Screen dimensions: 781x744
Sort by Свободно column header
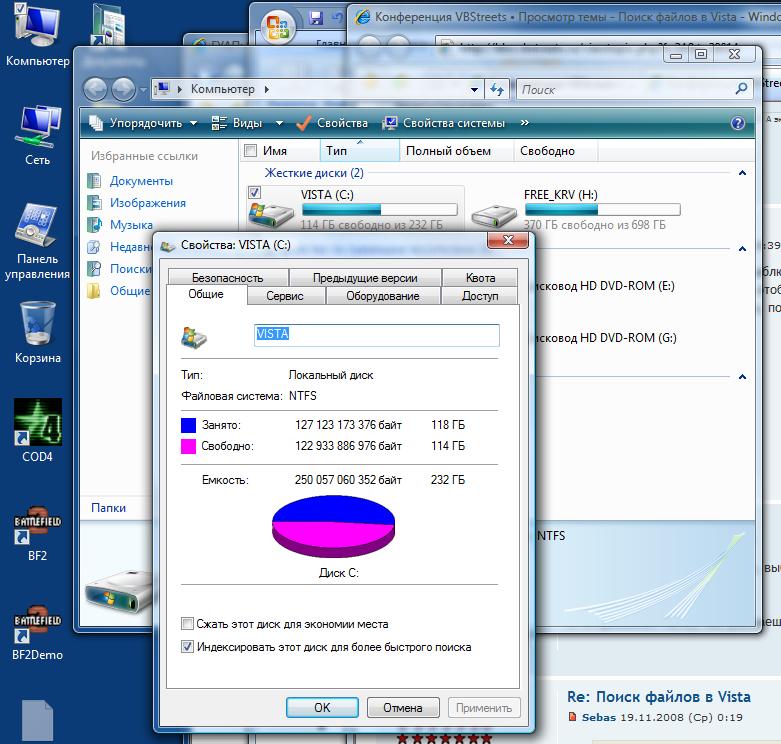click(555, 151)
